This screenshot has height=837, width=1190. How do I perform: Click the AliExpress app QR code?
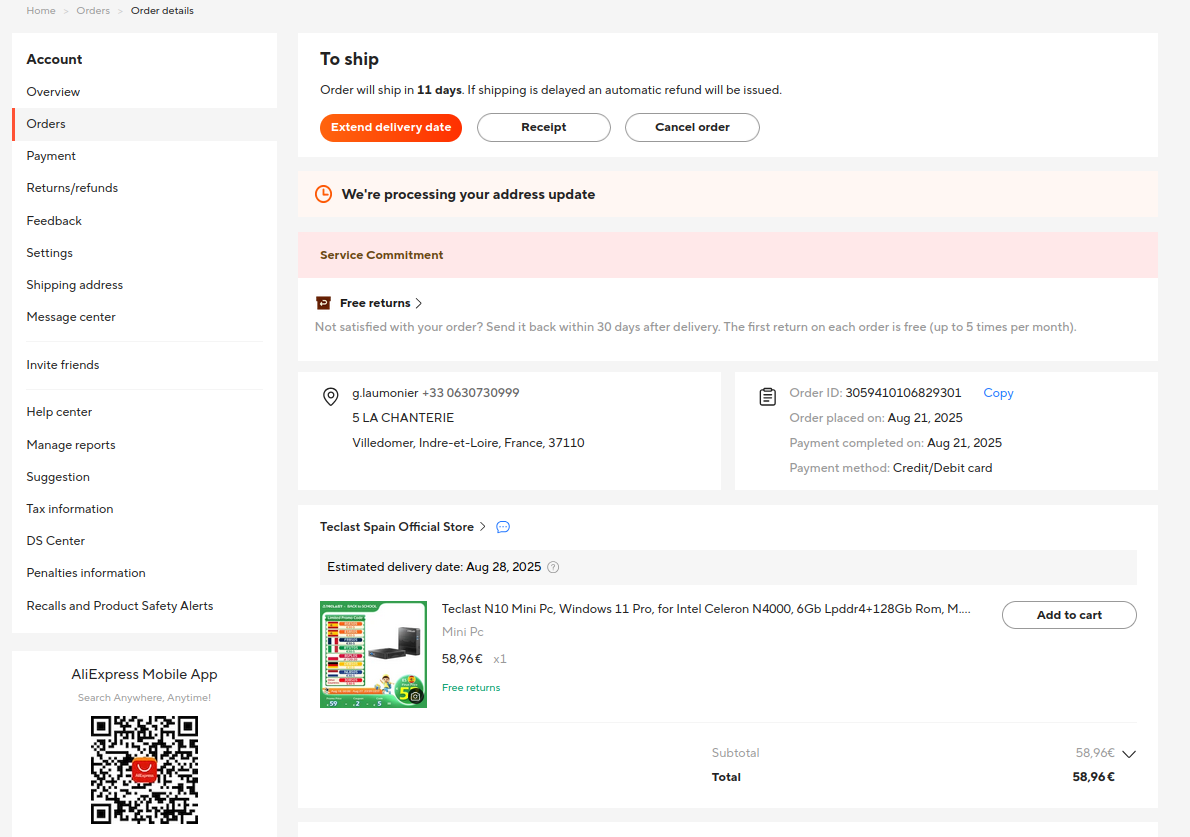(144, 769)
